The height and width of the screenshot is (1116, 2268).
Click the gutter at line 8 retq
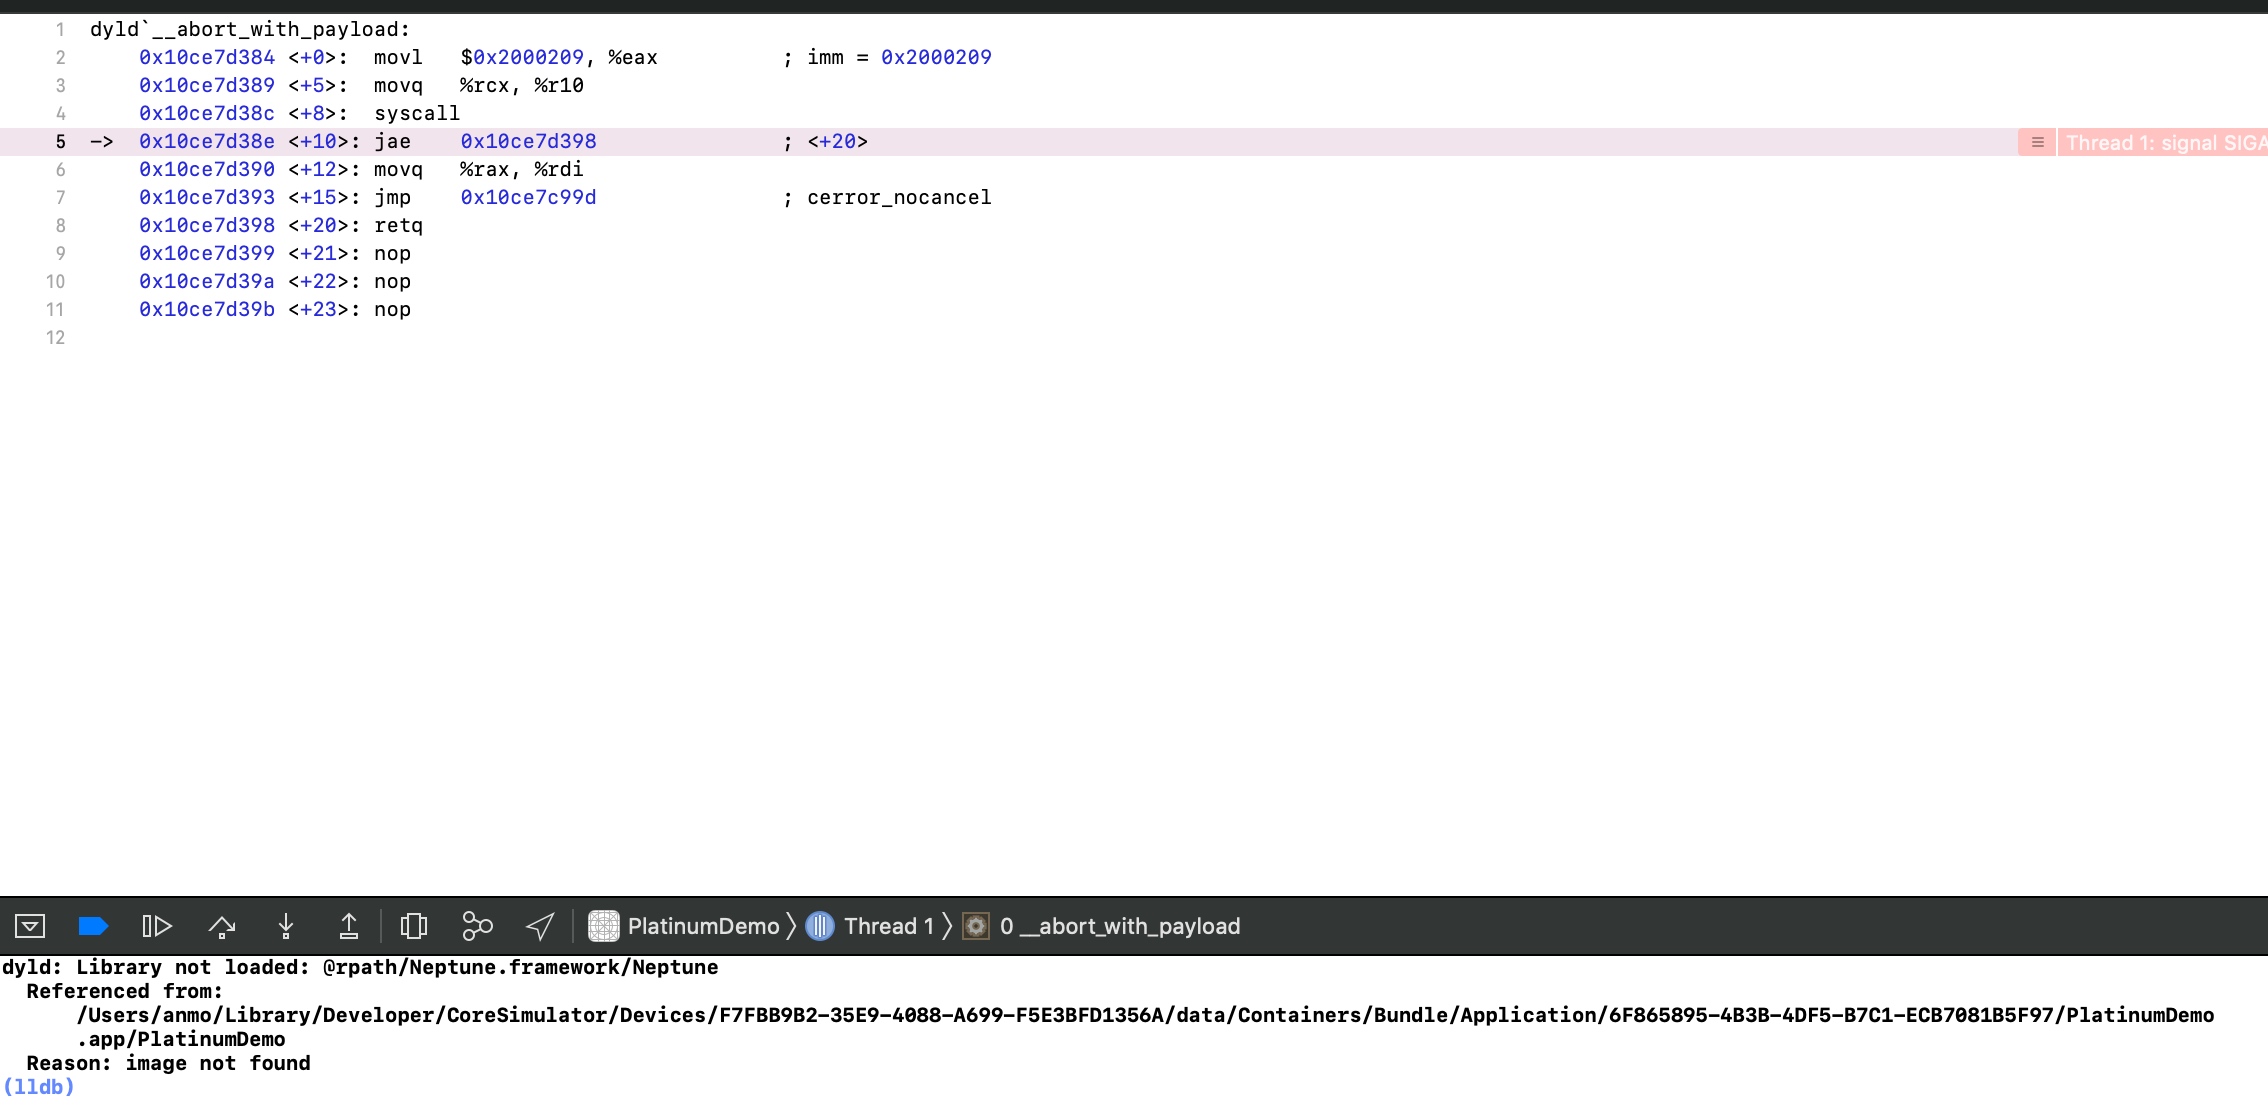click(x=60, y=226)
